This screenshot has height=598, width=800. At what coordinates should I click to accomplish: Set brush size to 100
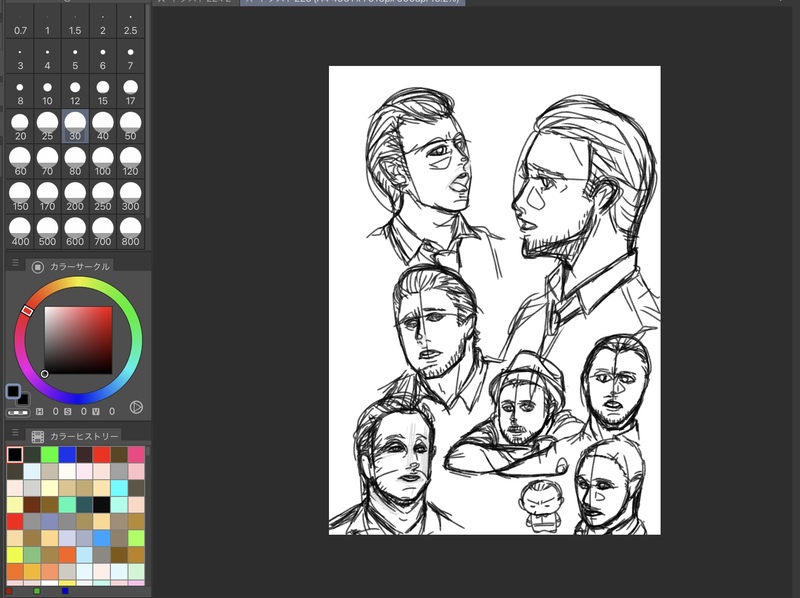click(103, 162)
